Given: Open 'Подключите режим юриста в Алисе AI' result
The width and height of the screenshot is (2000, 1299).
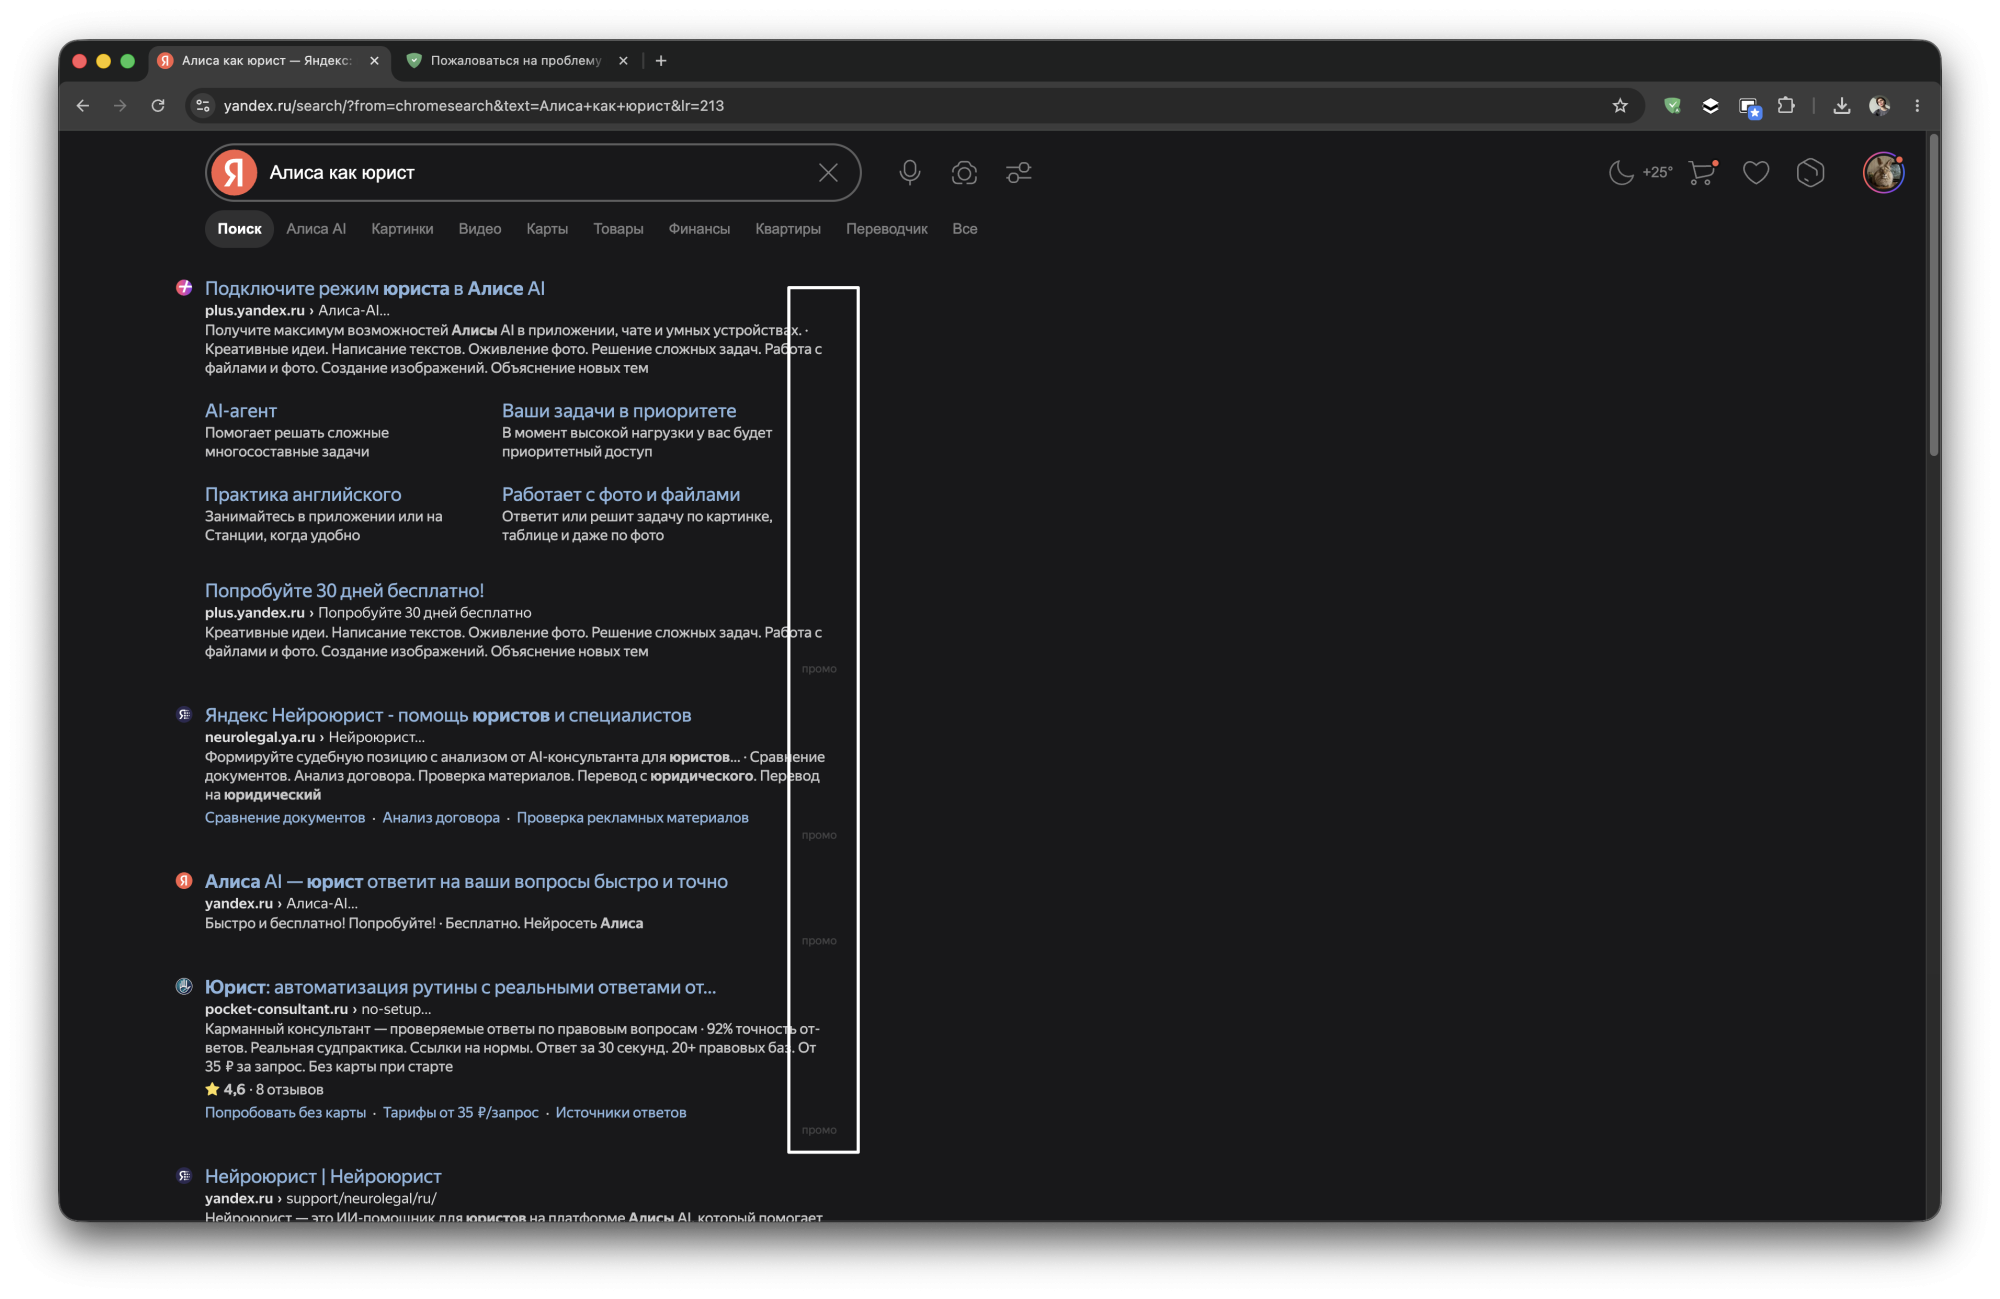Looking at the screenshot, I should tap(375, 288).
